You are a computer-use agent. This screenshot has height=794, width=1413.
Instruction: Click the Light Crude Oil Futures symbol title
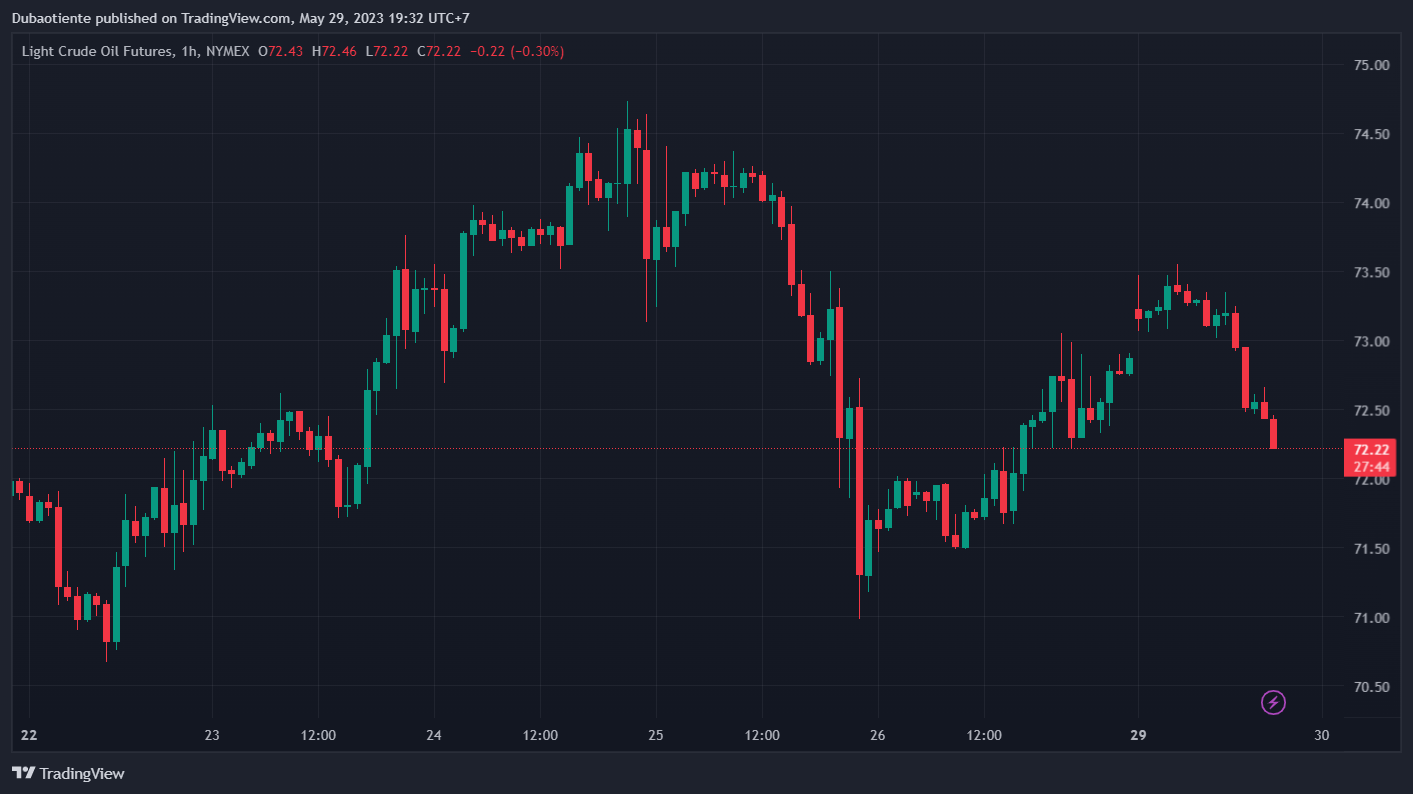point(96,51)
